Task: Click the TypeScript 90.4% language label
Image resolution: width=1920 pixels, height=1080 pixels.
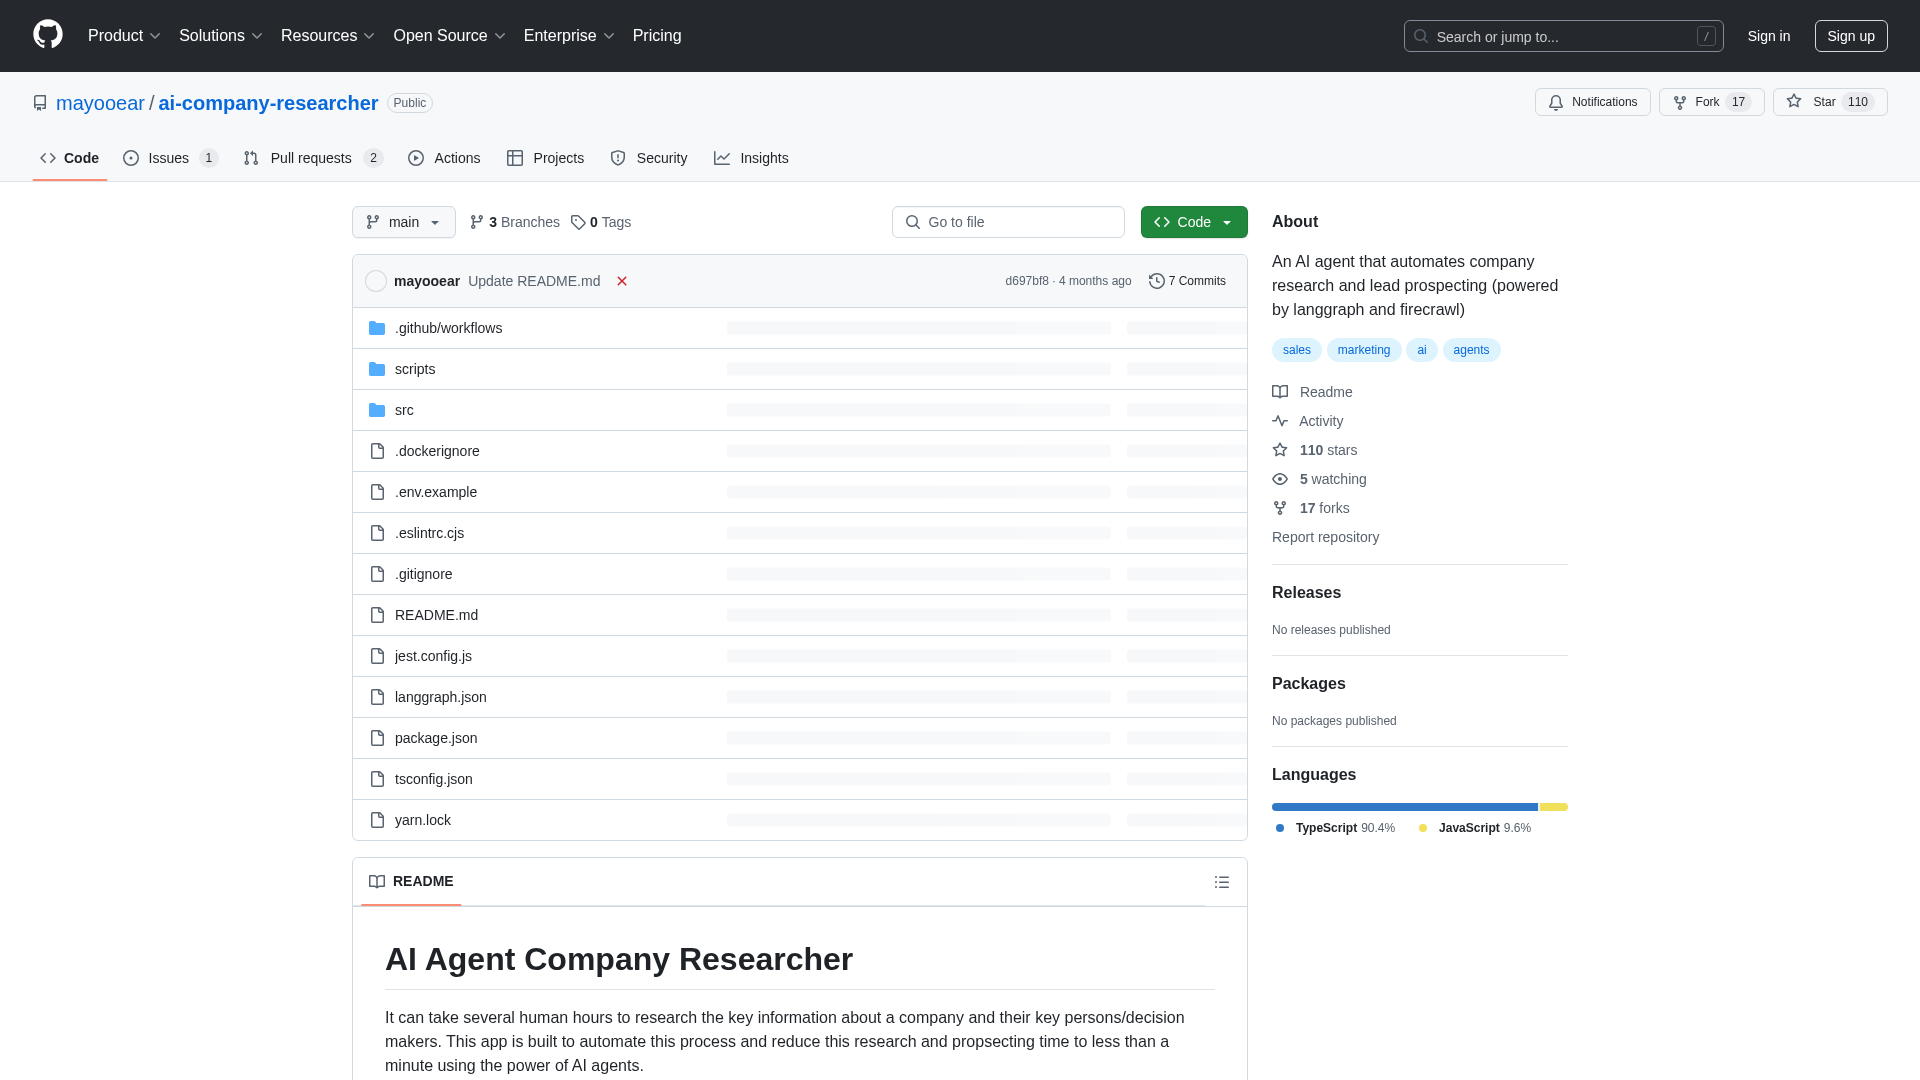Action: pyautogui.click(x=1335, y=828)
